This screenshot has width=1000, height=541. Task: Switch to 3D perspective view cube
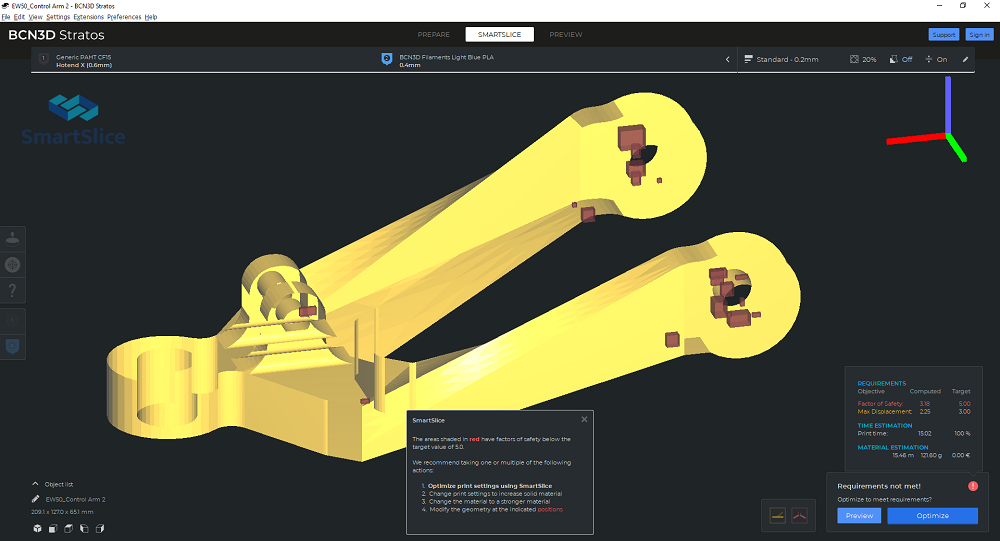point(37,528)
